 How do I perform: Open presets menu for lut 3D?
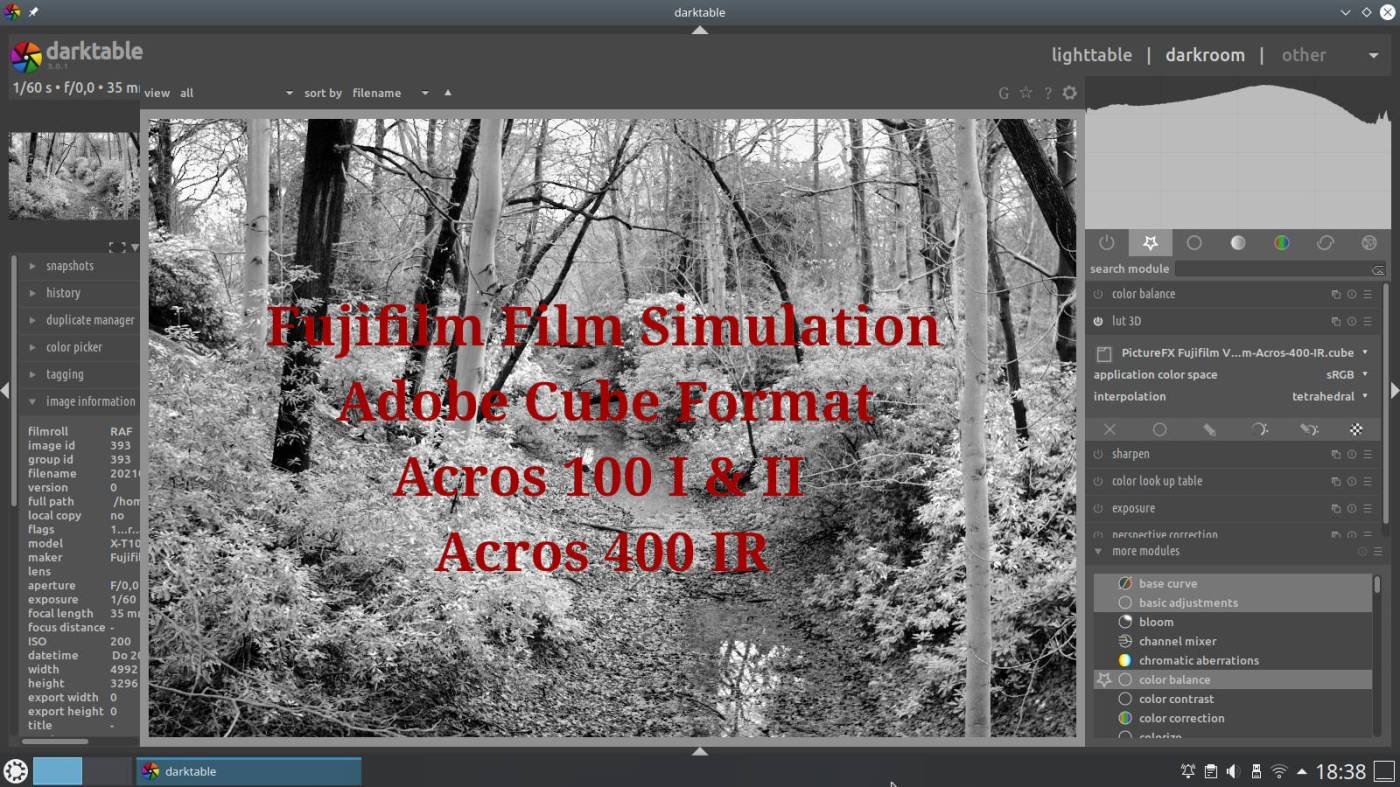coord(1367,321)
